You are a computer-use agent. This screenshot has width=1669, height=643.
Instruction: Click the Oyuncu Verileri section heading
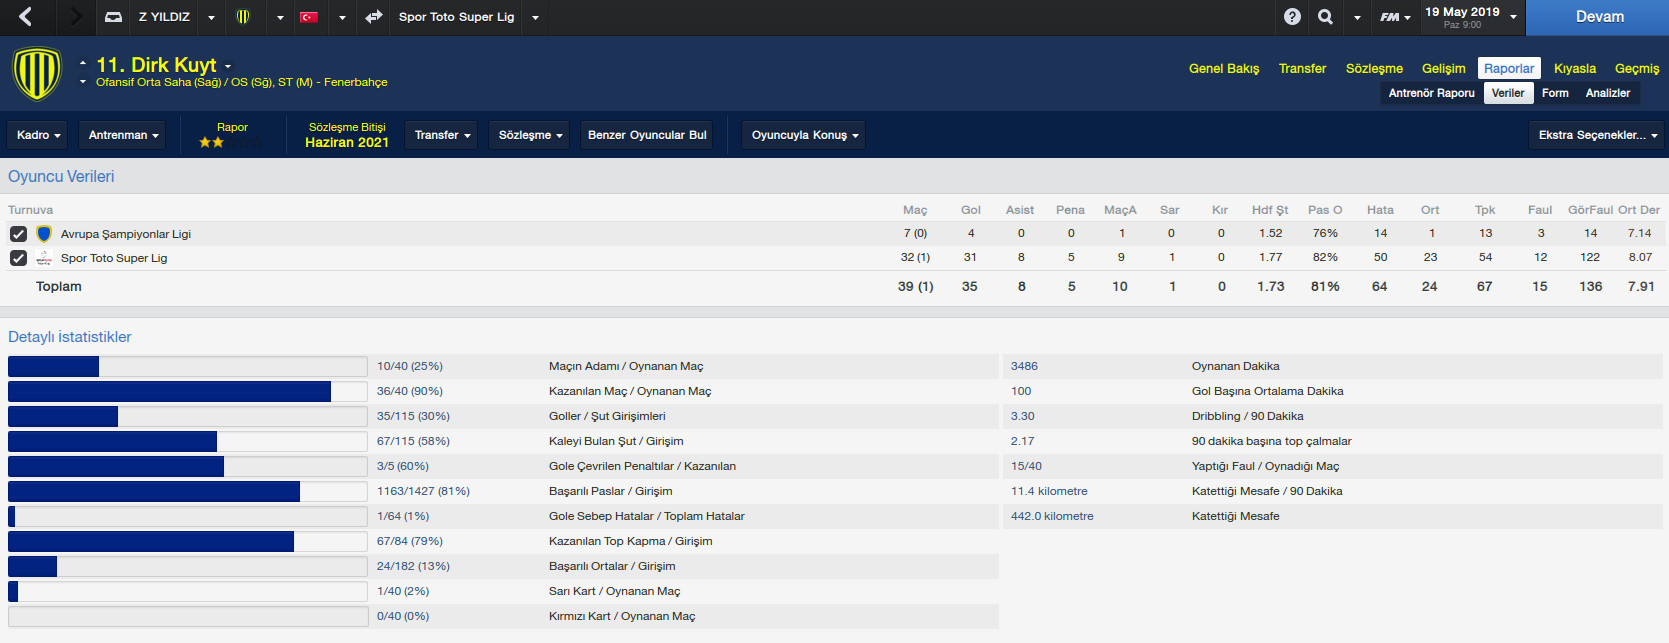[61, 176]
